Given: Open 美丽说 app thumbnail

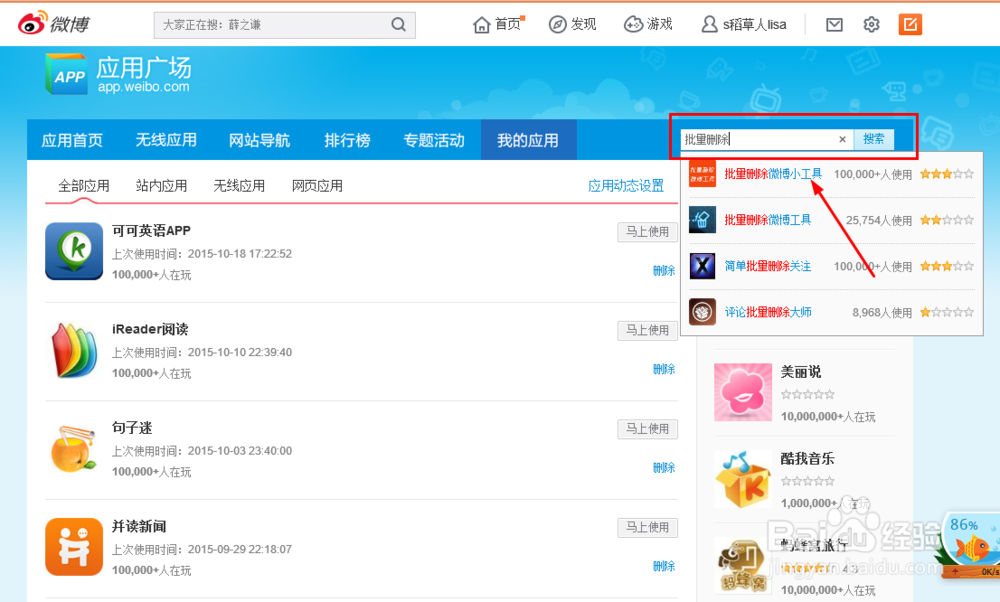Looking at the screenshot, I should [743, 392].
